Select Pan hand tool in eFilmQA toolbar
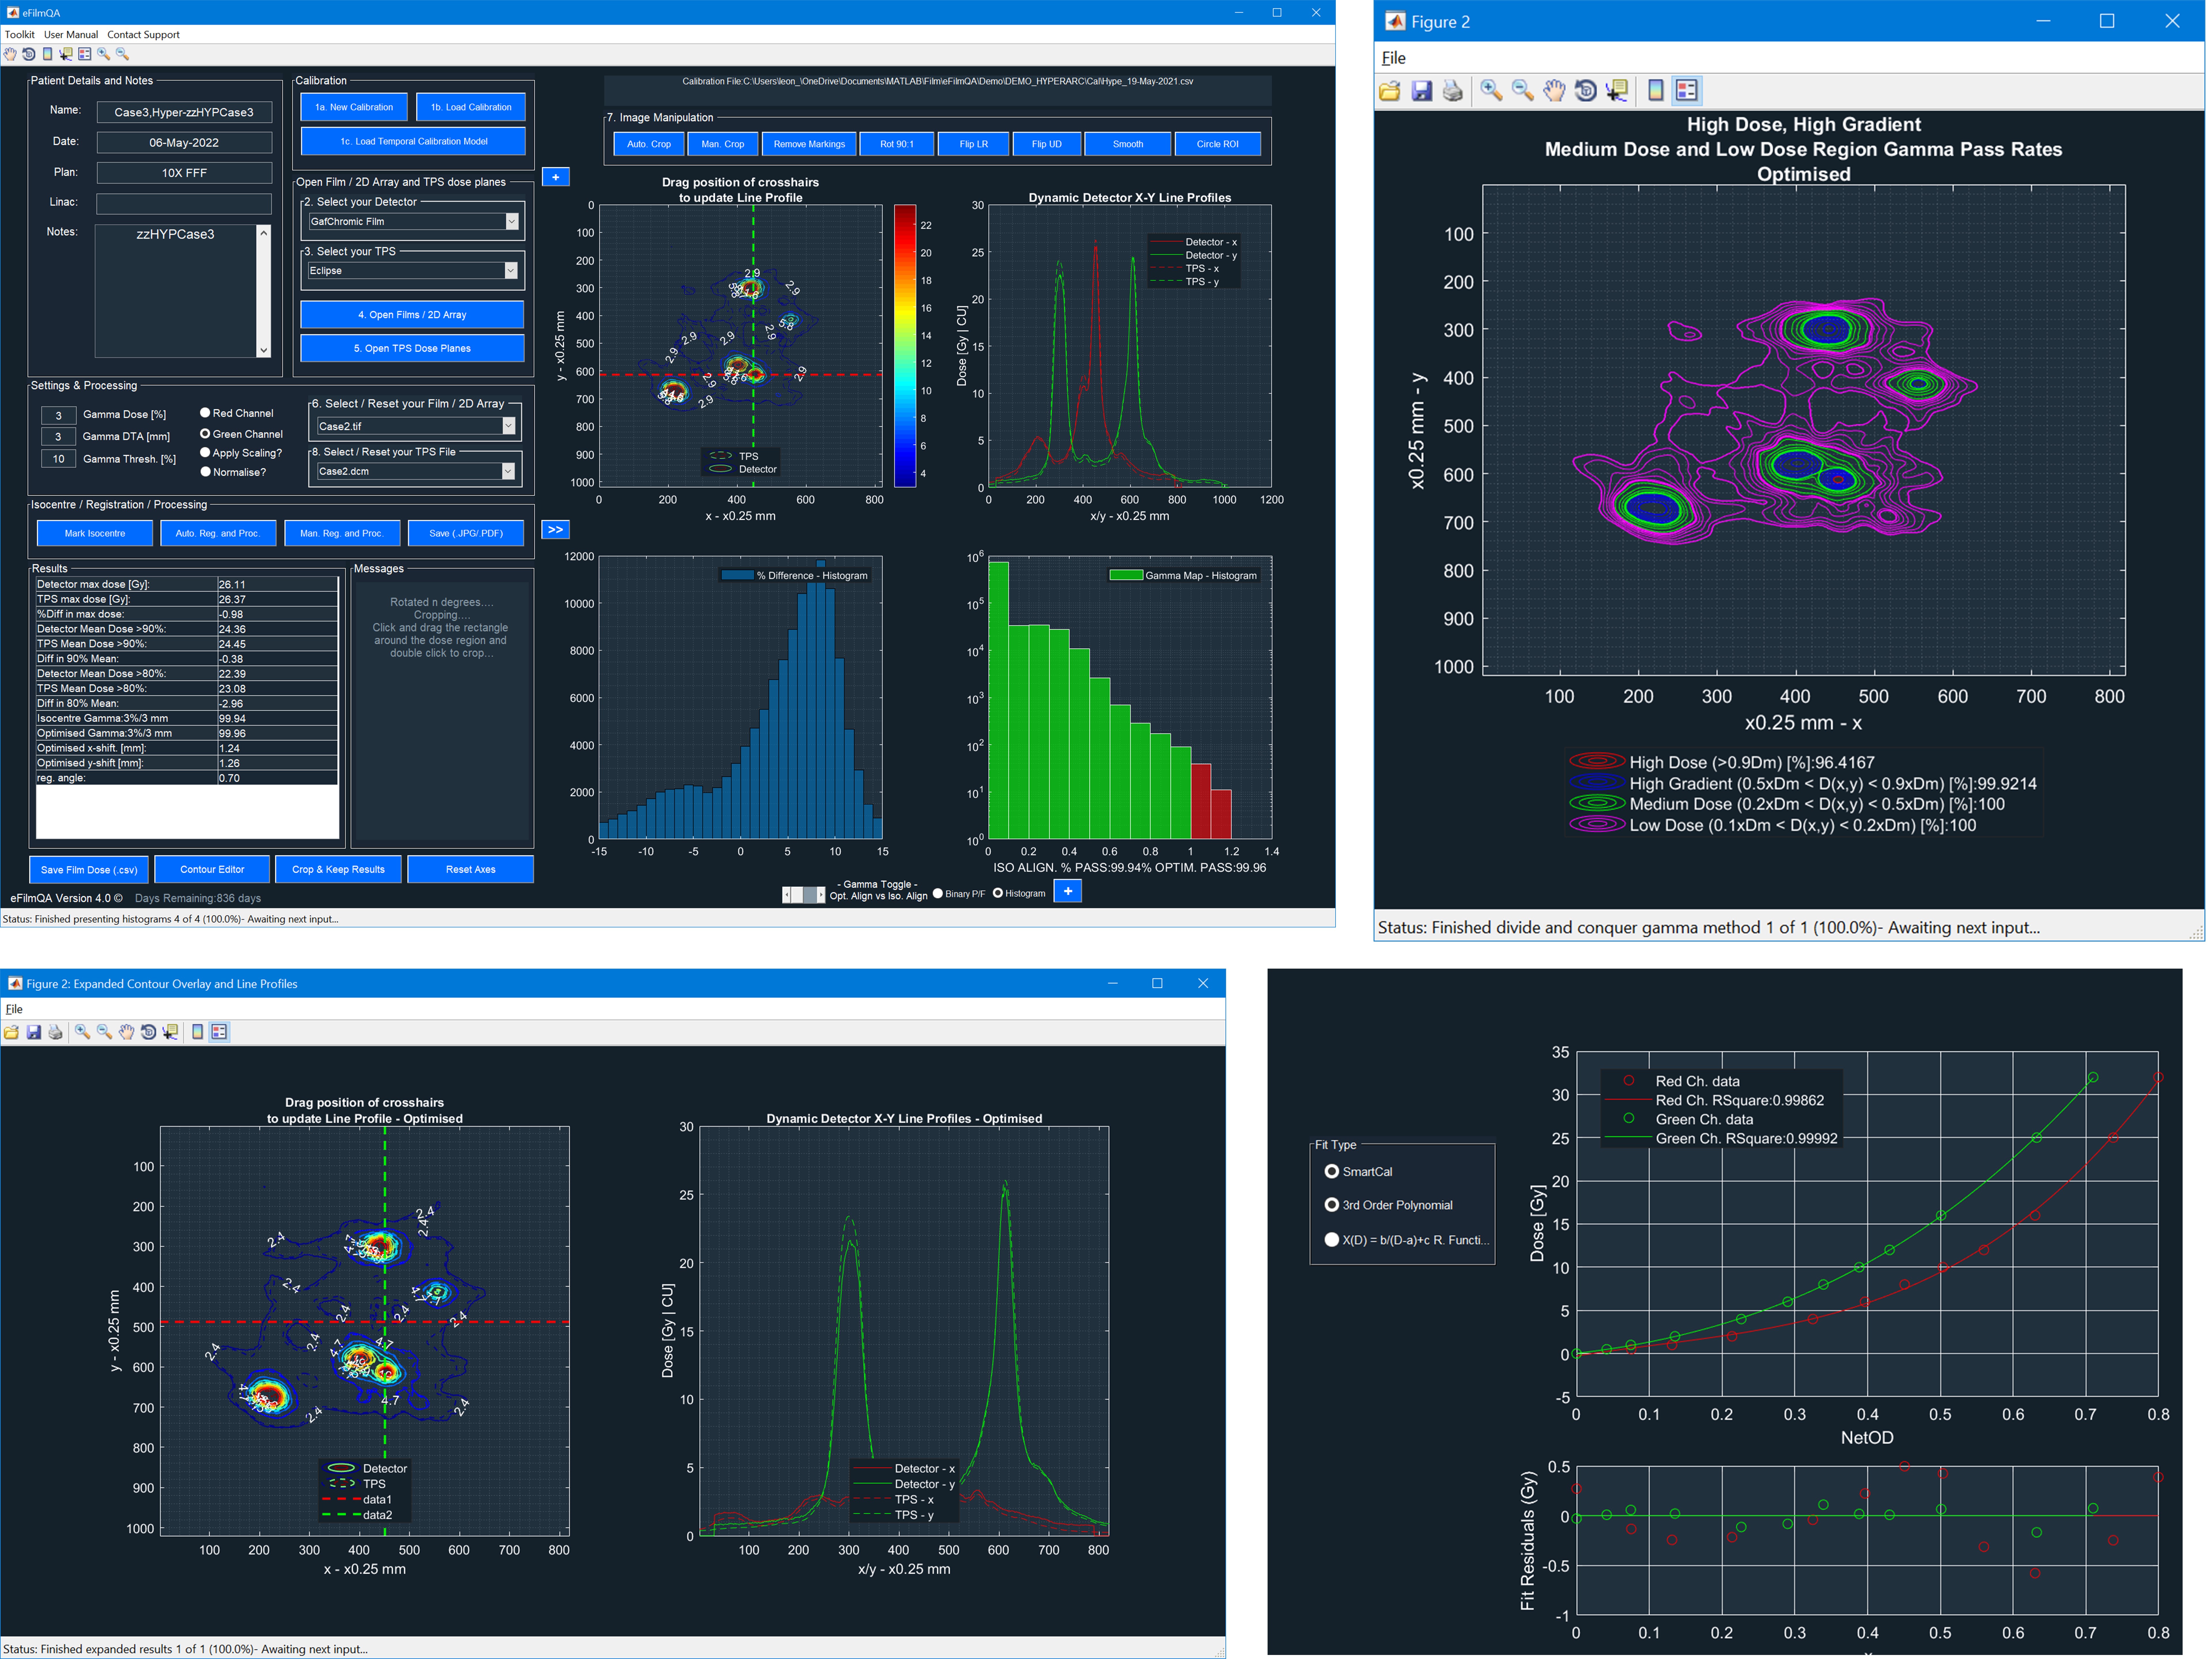 pos(10,54)
